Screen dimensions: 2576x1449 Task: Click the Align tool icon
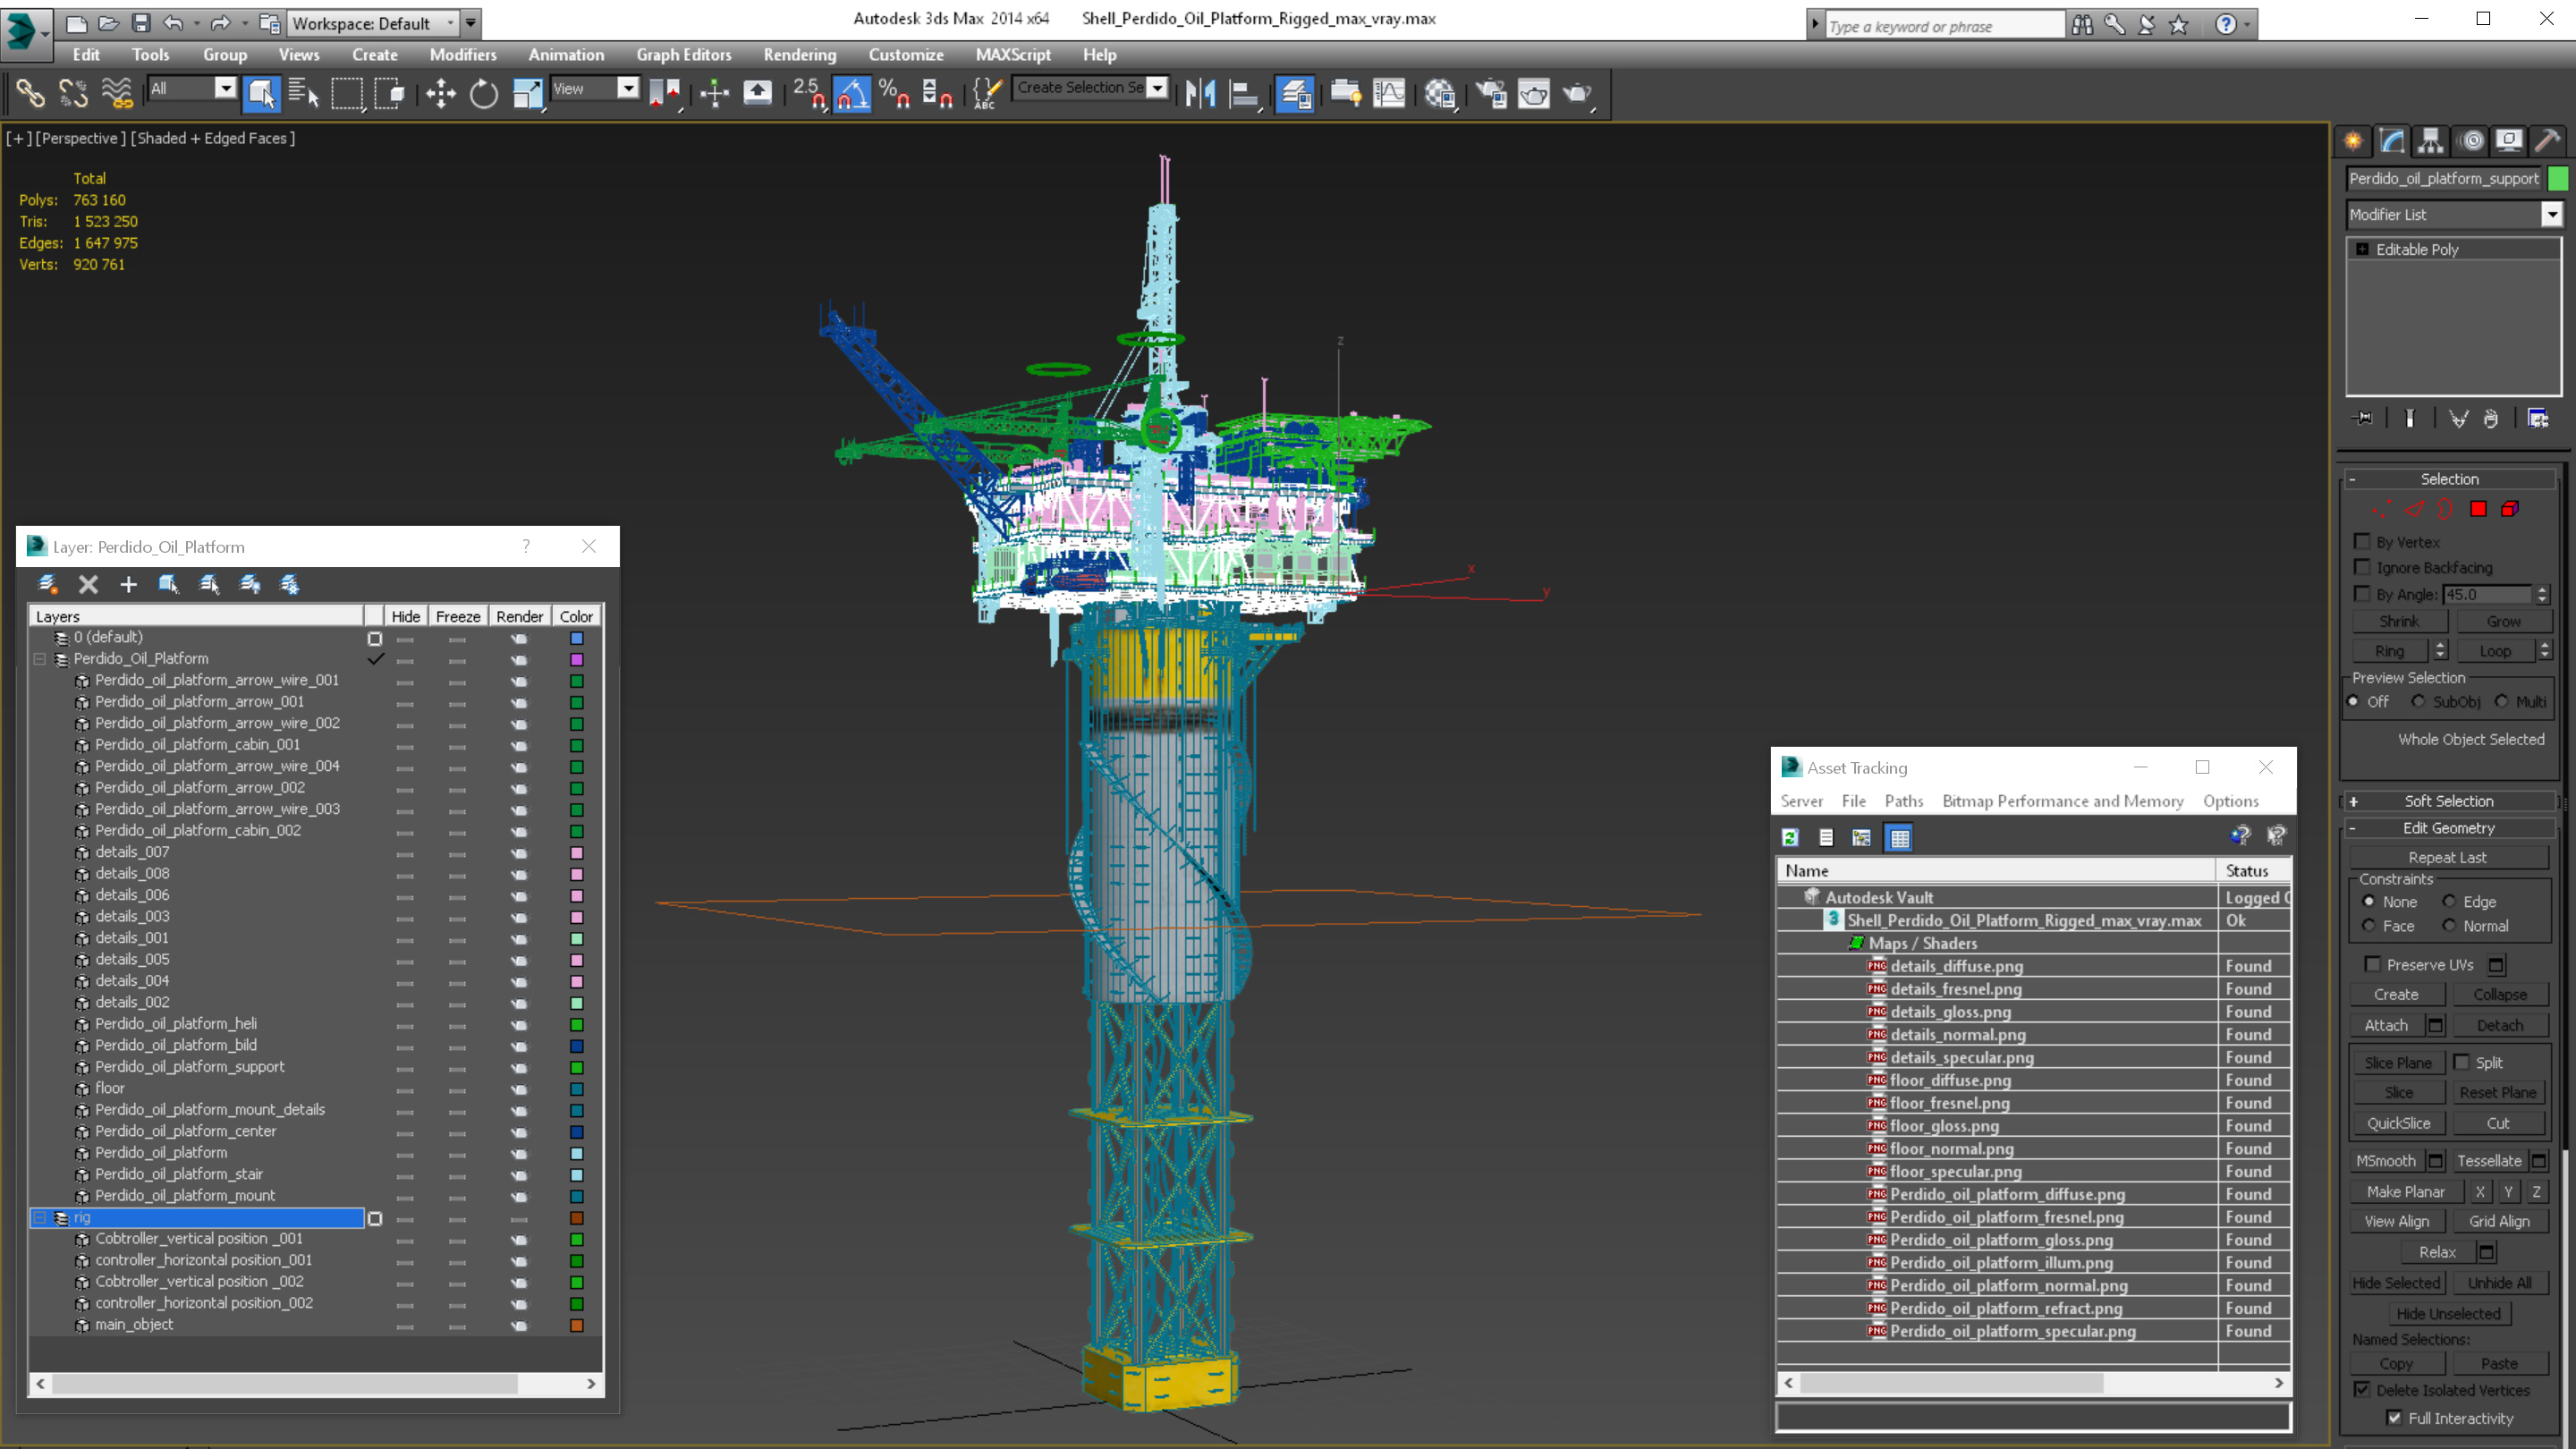1243,93
